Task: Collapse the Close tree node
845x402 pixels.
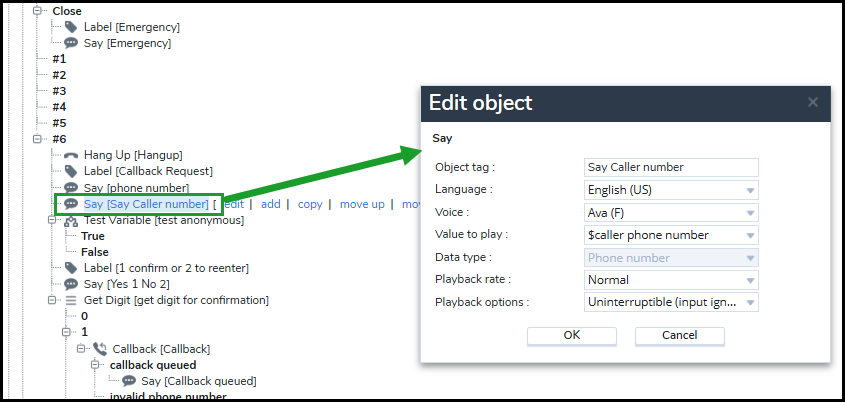Action: pos(37,11)
